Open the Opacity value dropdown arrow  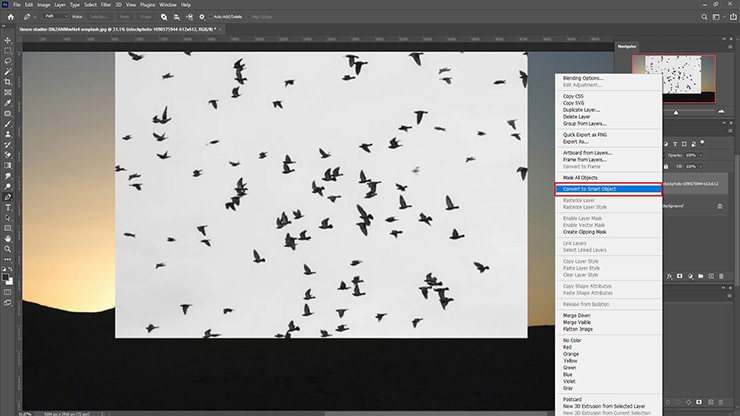(700, 155)
